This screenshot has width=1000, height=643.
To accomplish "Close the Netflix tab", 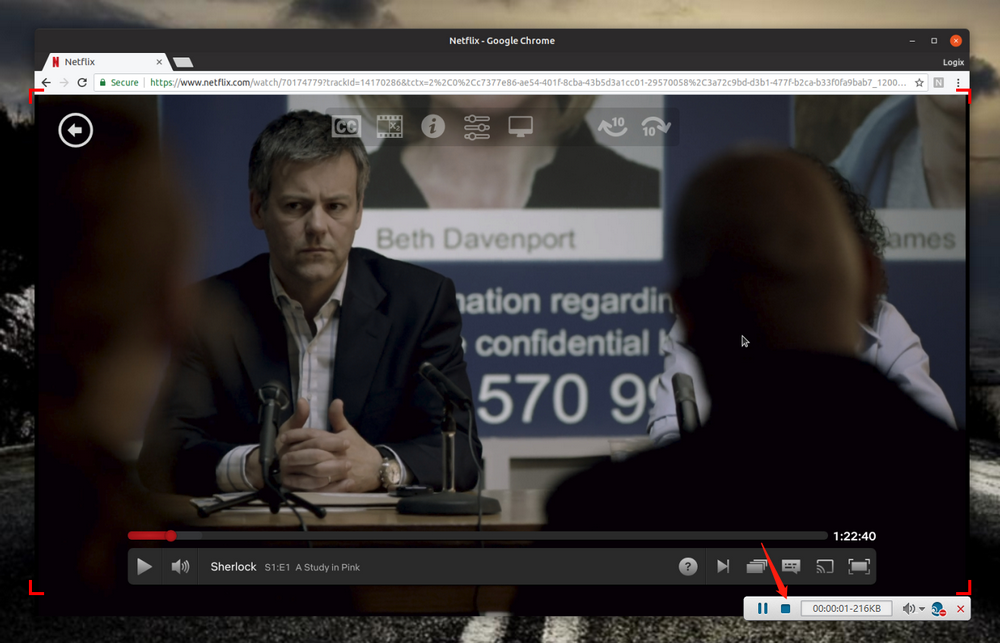I will 159,62.
